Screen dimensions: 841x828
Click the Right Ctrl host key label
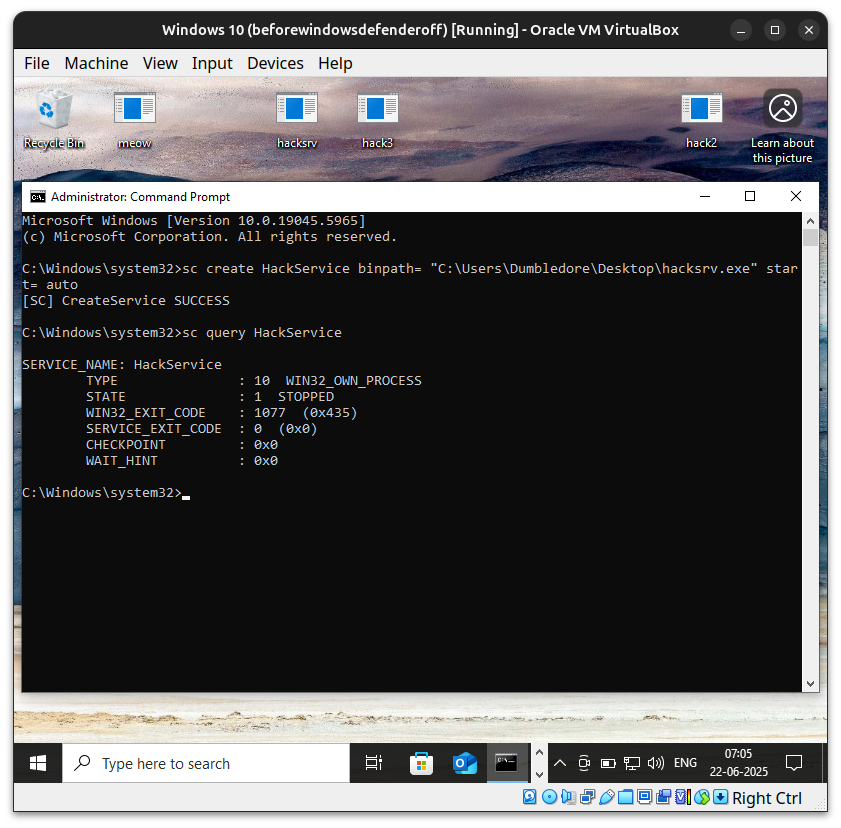[x=766, y=798]
